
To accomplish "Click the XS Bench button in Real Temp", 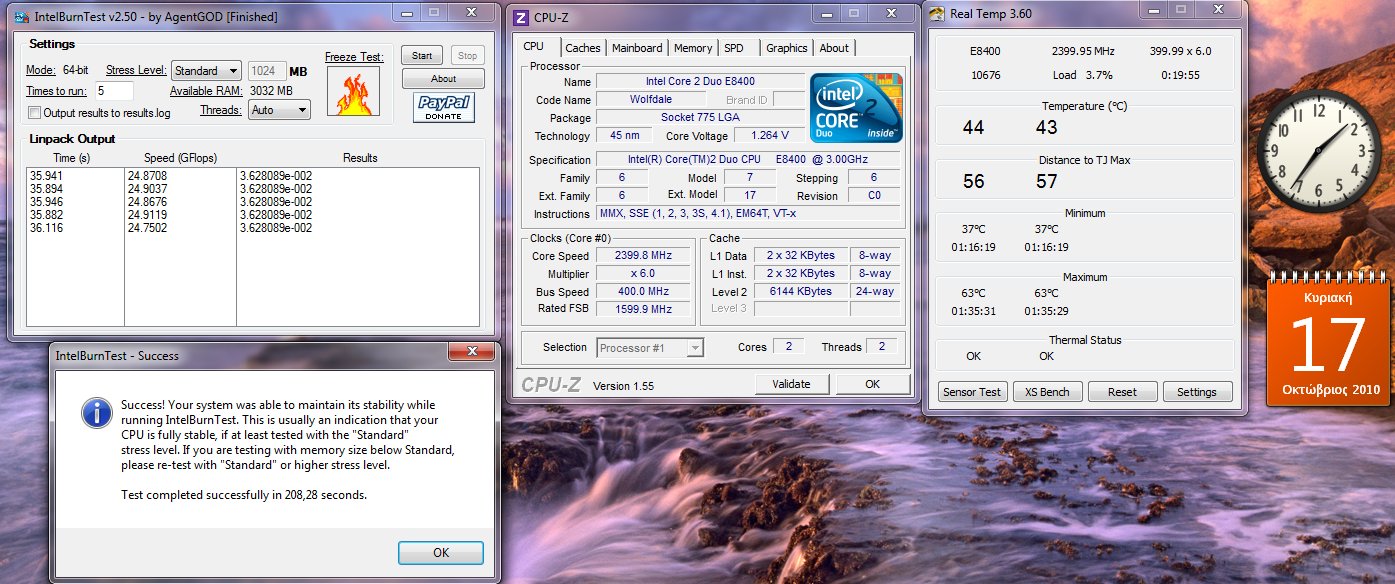I will point(1047,392).
